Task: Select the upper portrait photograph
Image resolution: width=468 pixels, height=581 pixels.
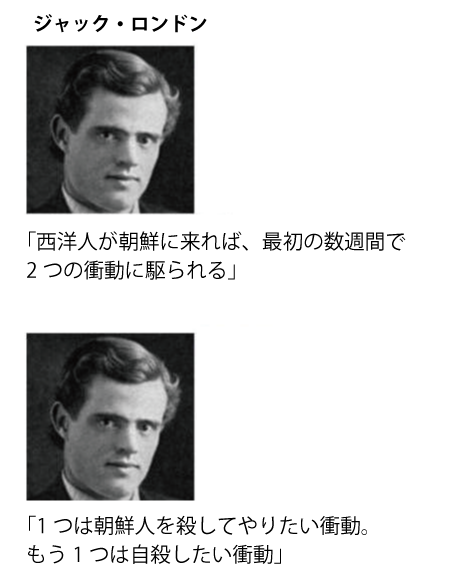Action: pos(110,130)
